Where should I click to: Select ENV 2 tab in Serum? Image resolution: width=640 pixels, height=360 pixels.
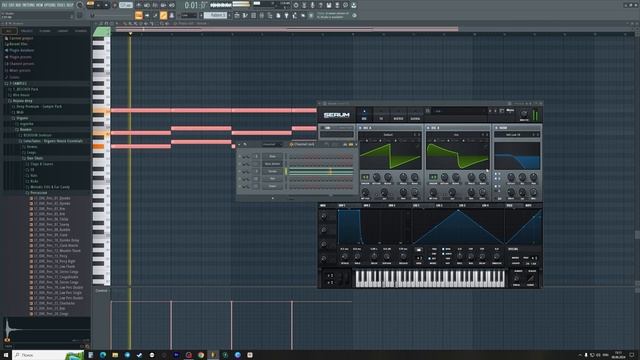367,205
